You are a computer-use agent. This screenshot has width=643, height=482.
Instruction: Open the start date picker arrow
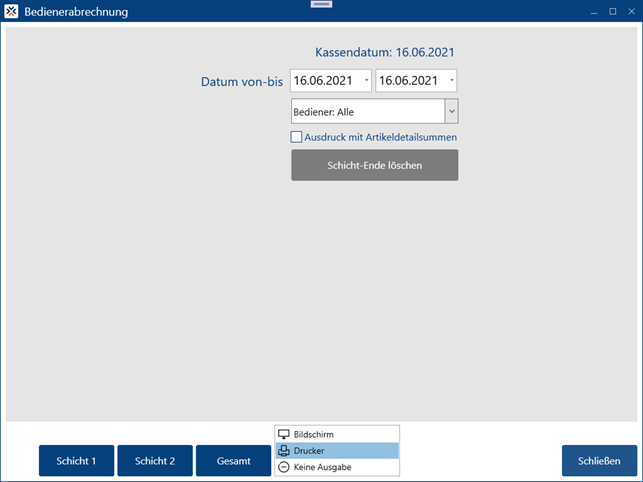(366, 80)
